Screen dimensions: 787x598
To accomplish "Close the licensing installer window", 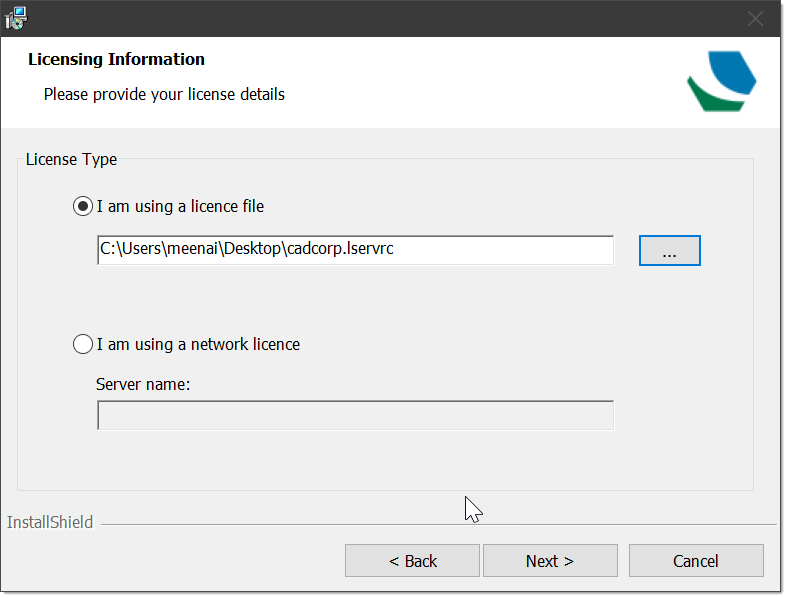I will 755,19.
